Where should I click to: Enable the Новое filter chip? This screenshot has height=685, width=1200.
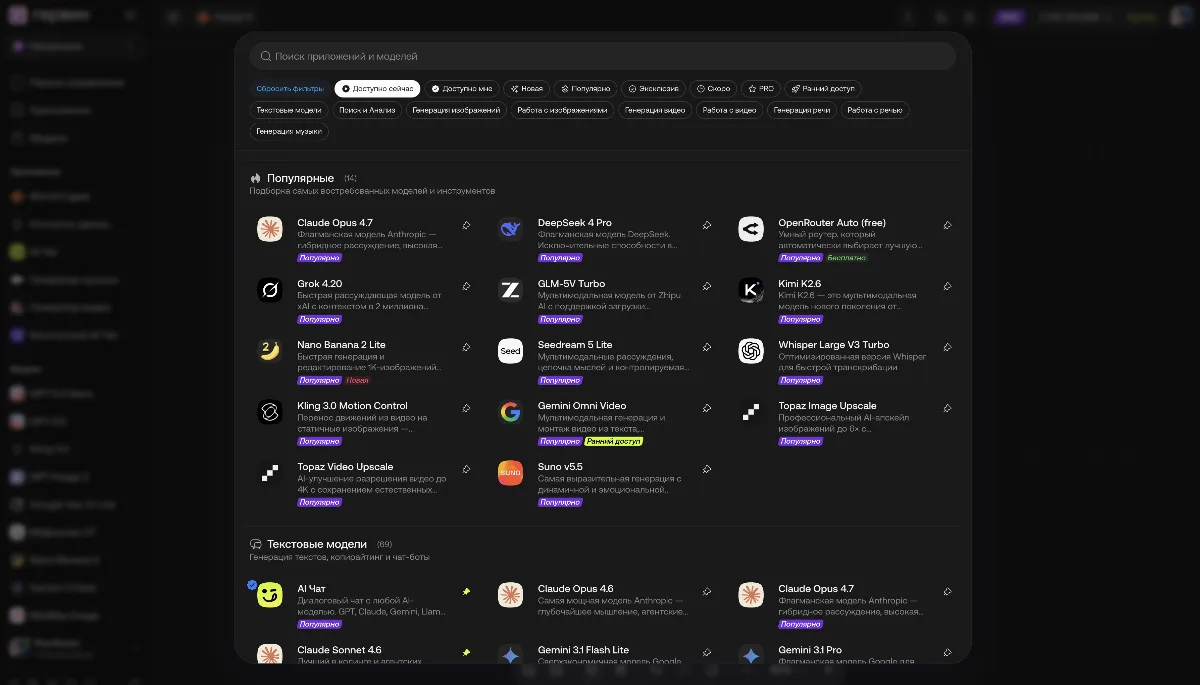[x=526, y=89]
